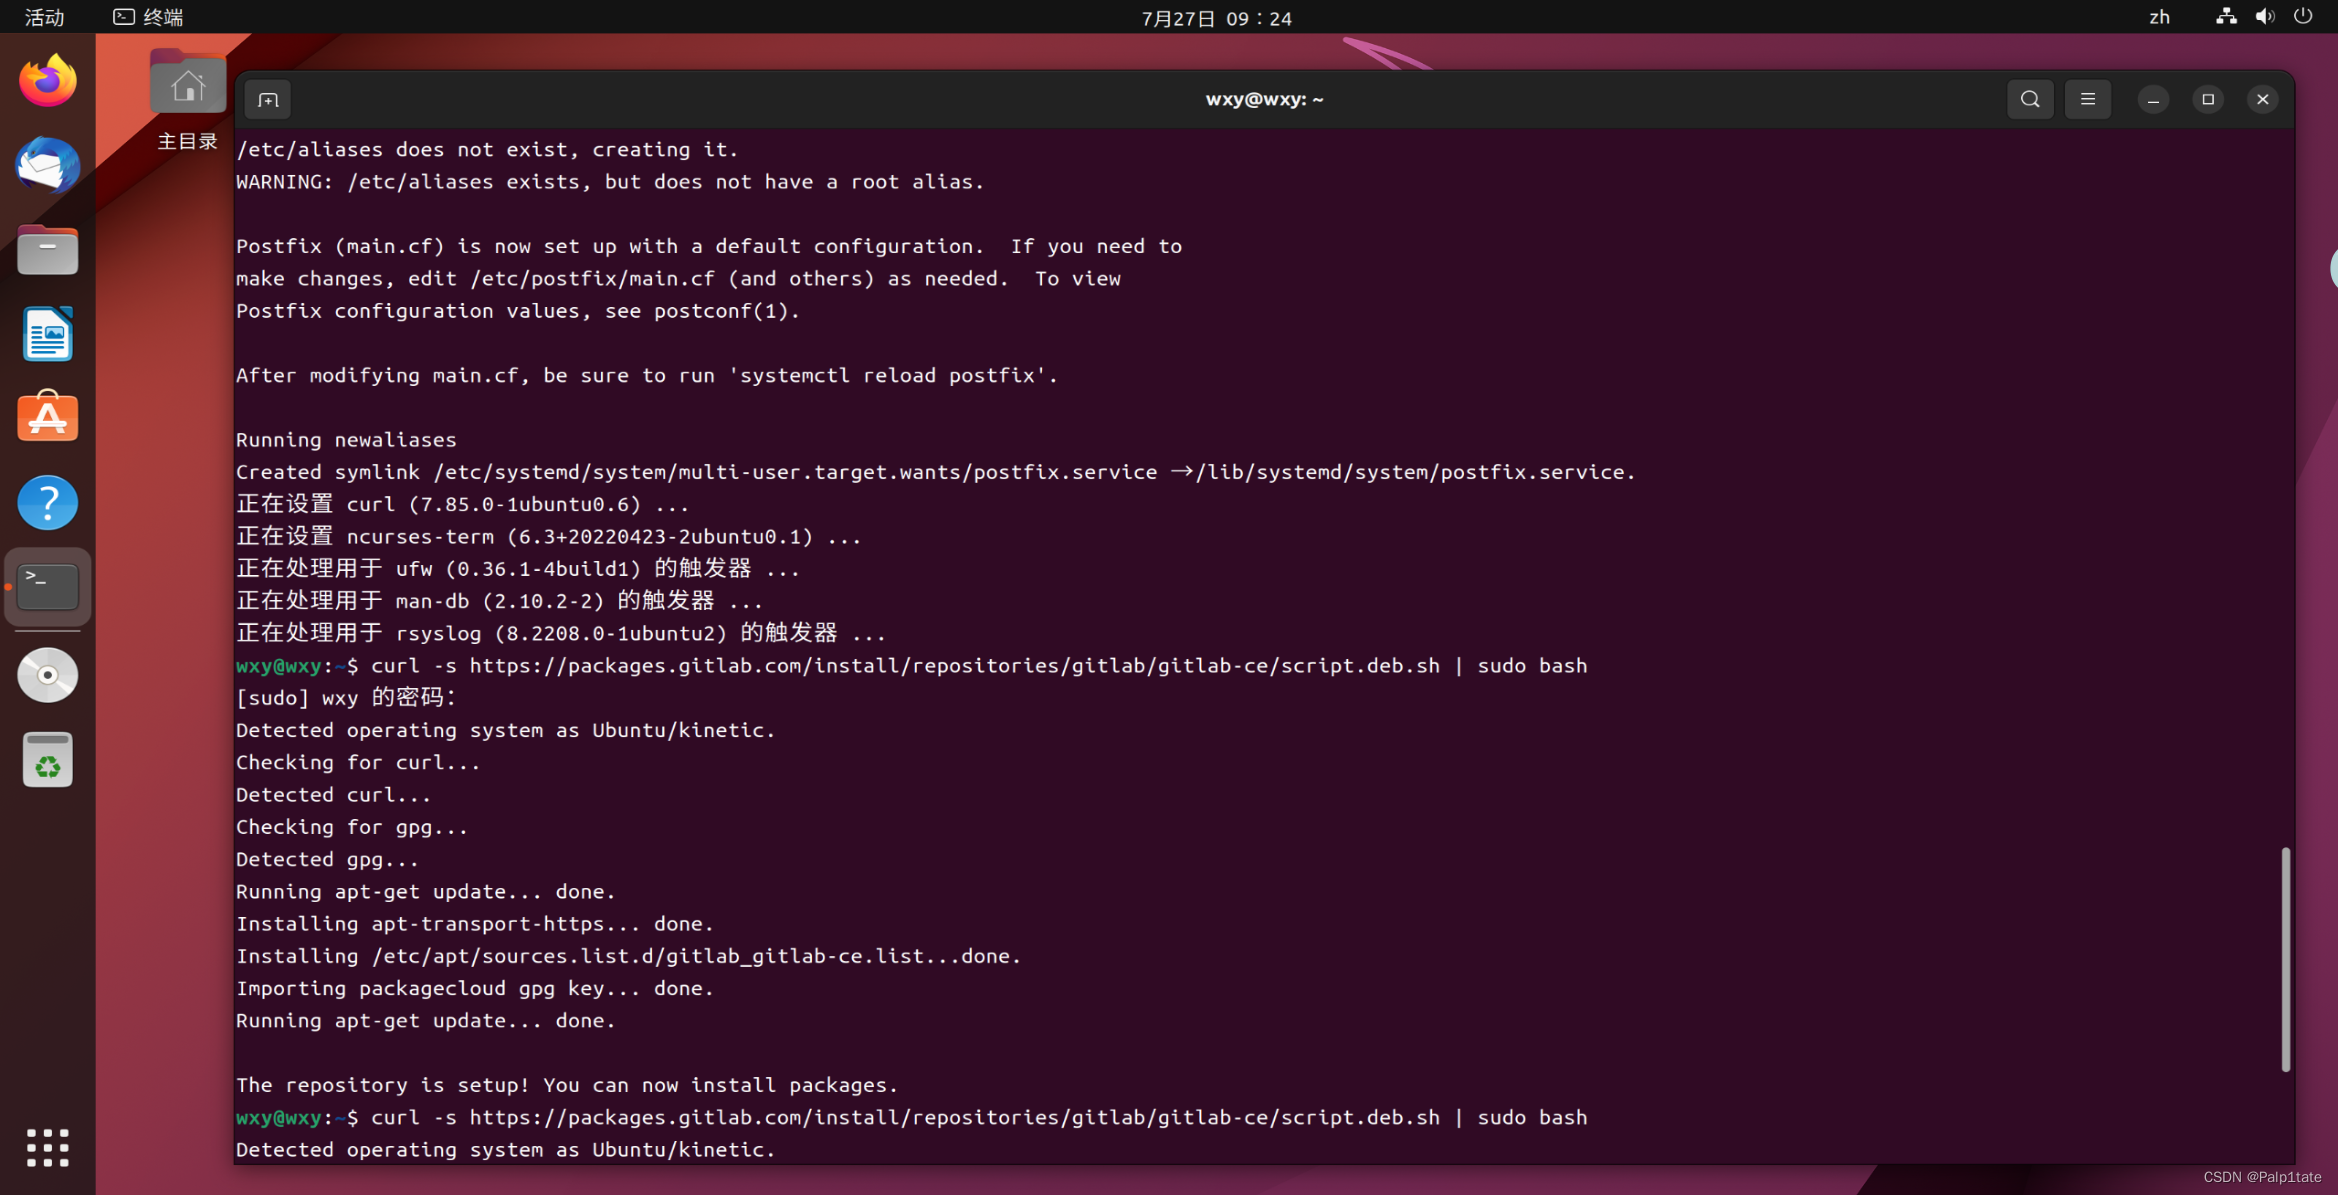Open Thunderbird mail from the dock

tap(47, 165)
